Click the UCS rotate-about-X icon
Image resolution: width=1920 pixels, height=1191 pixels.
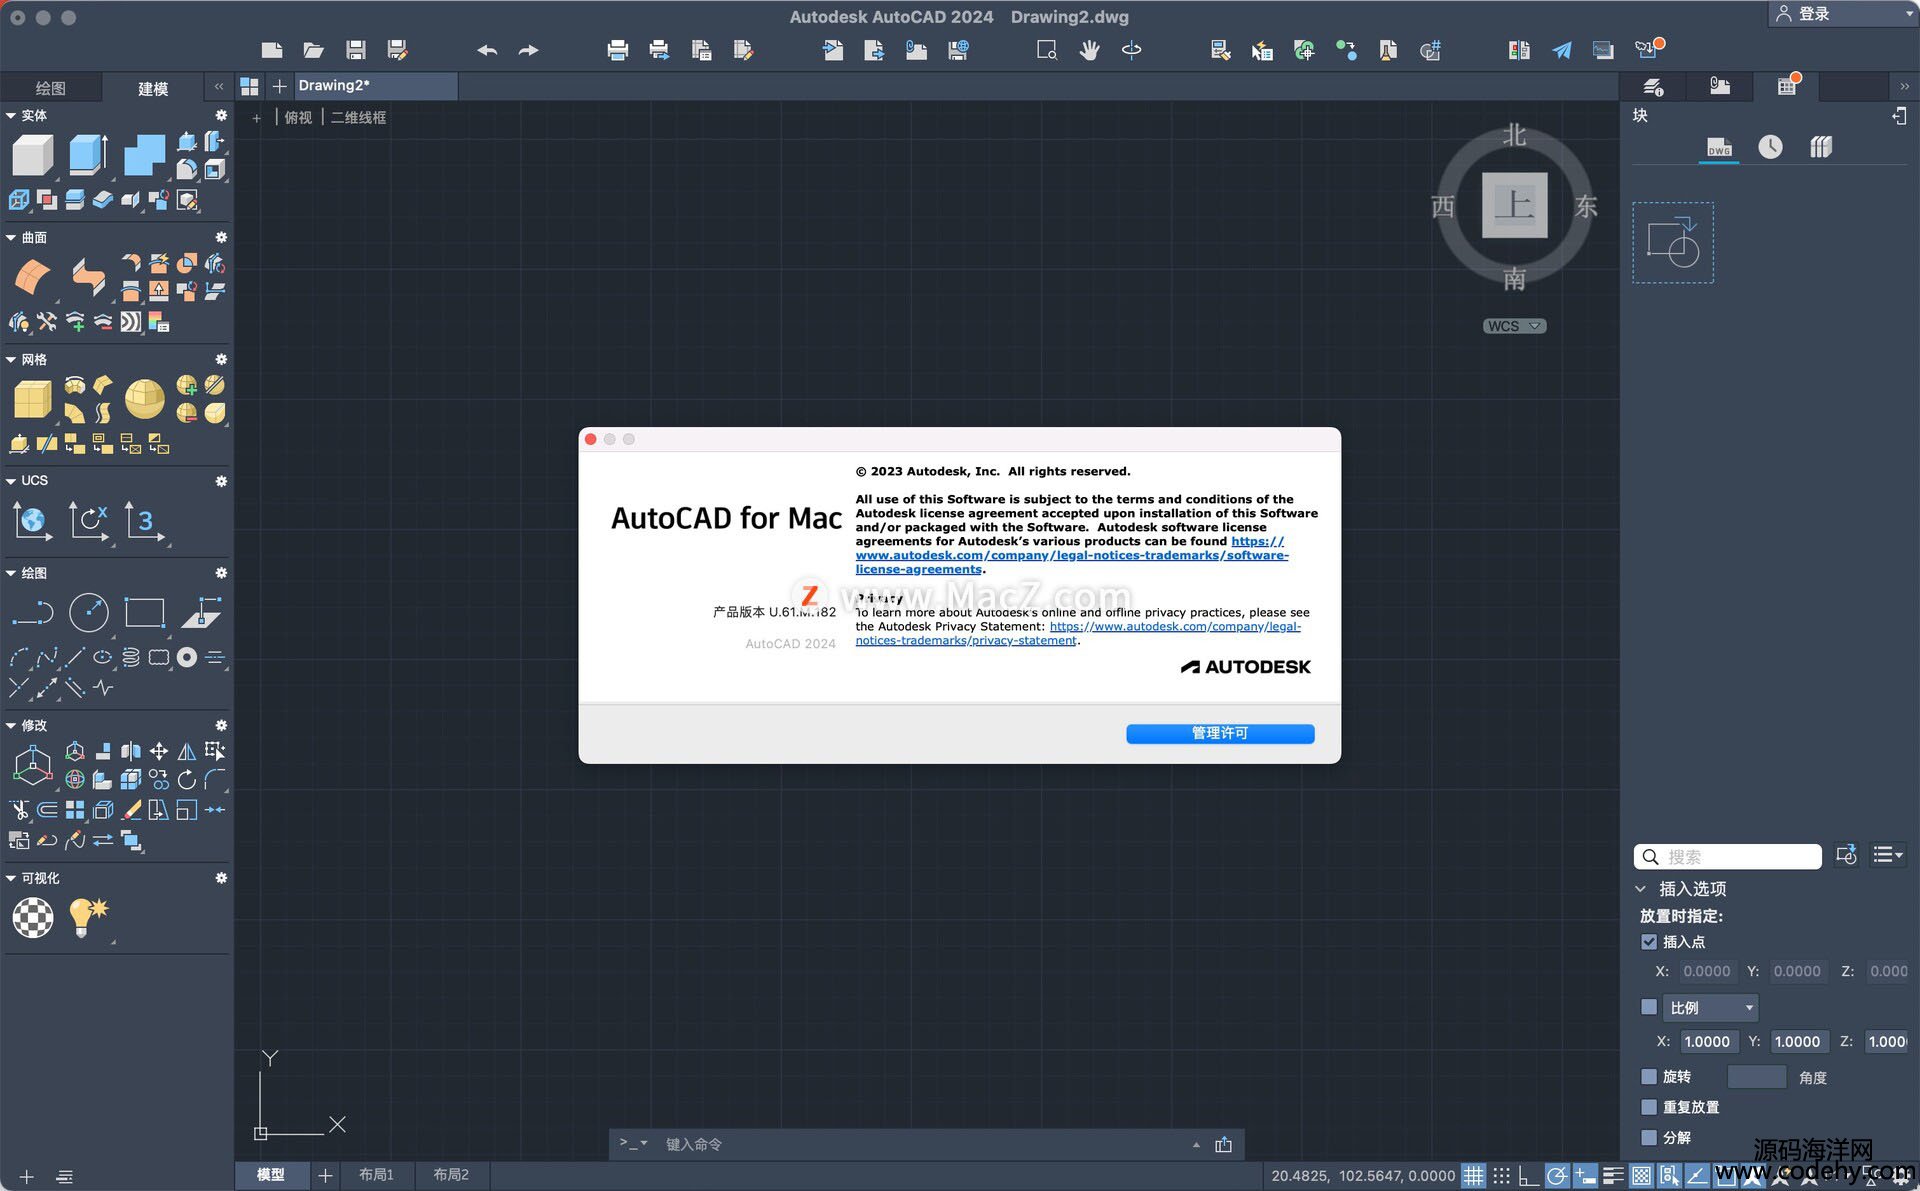point(88,521)
